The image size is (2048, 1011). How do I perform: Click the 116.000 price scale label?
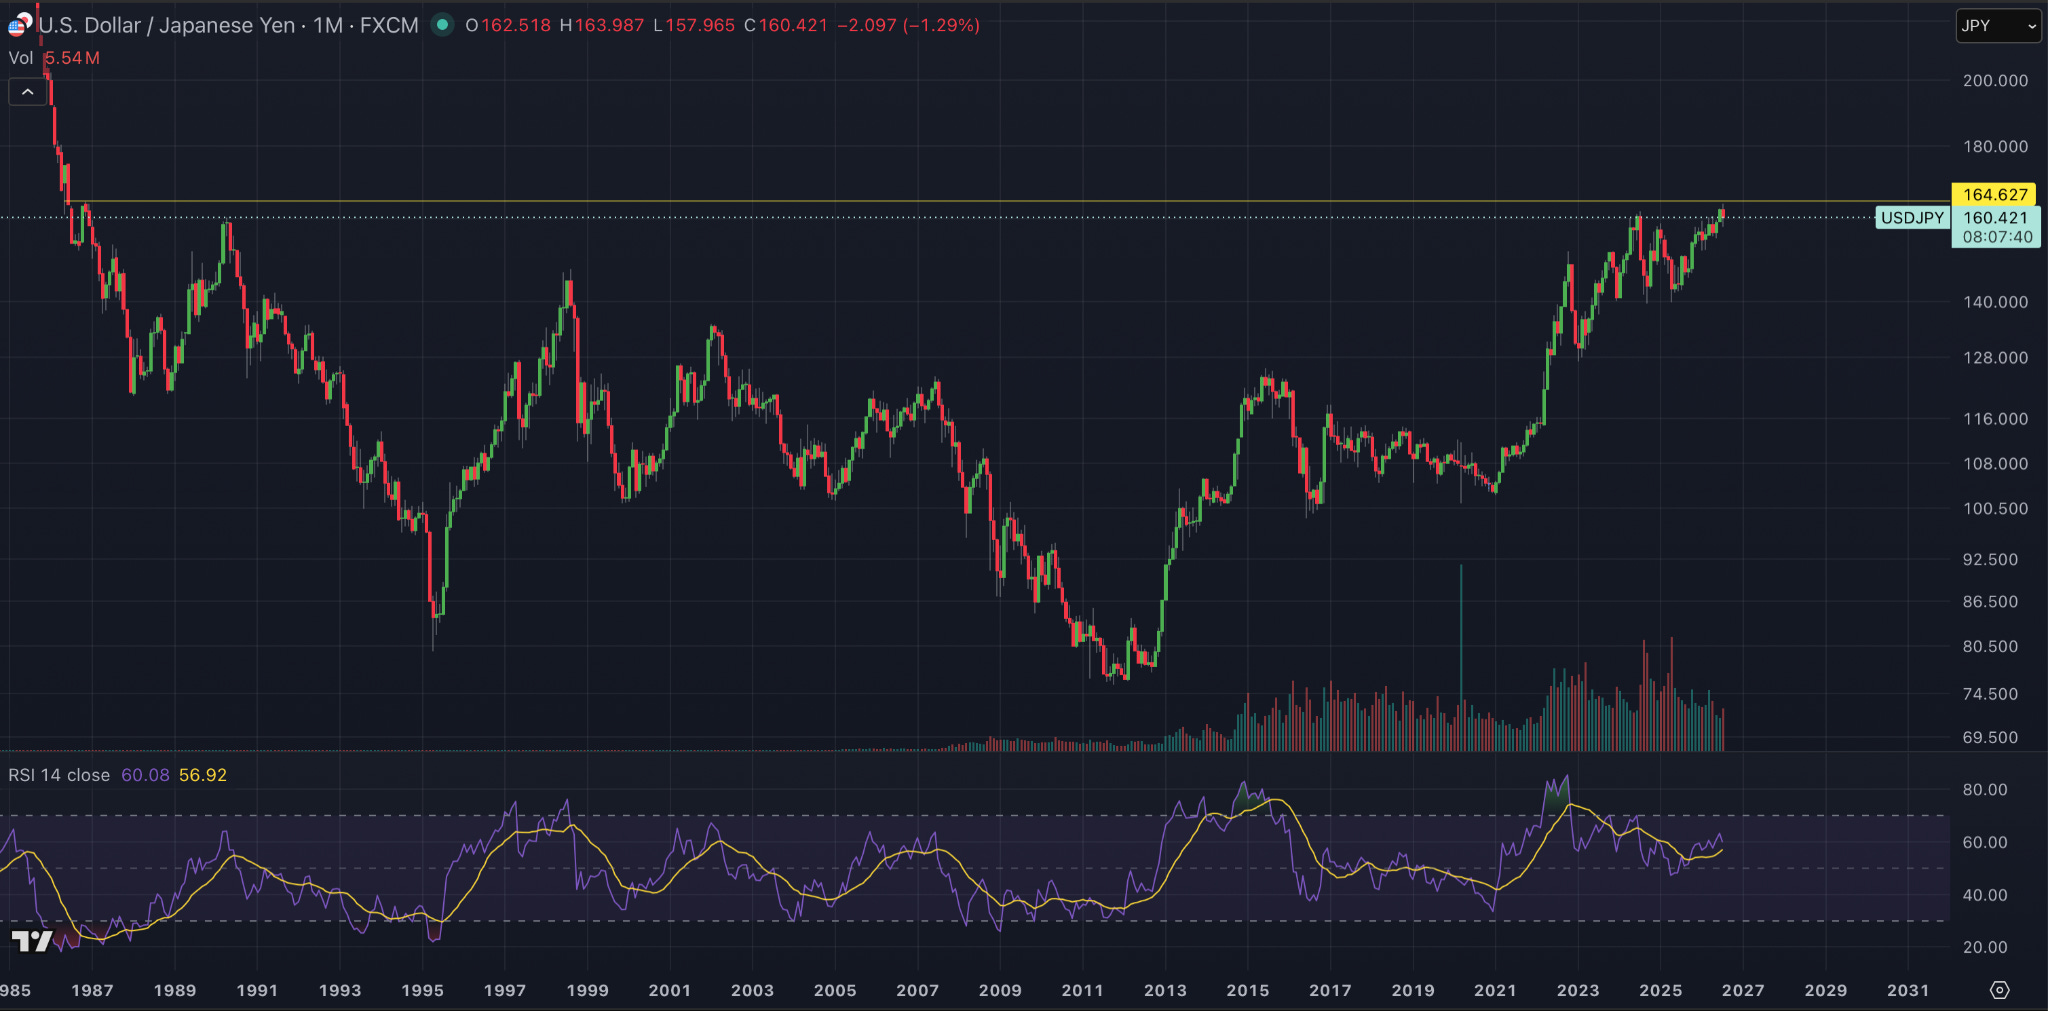click(x=1995, y=419)
